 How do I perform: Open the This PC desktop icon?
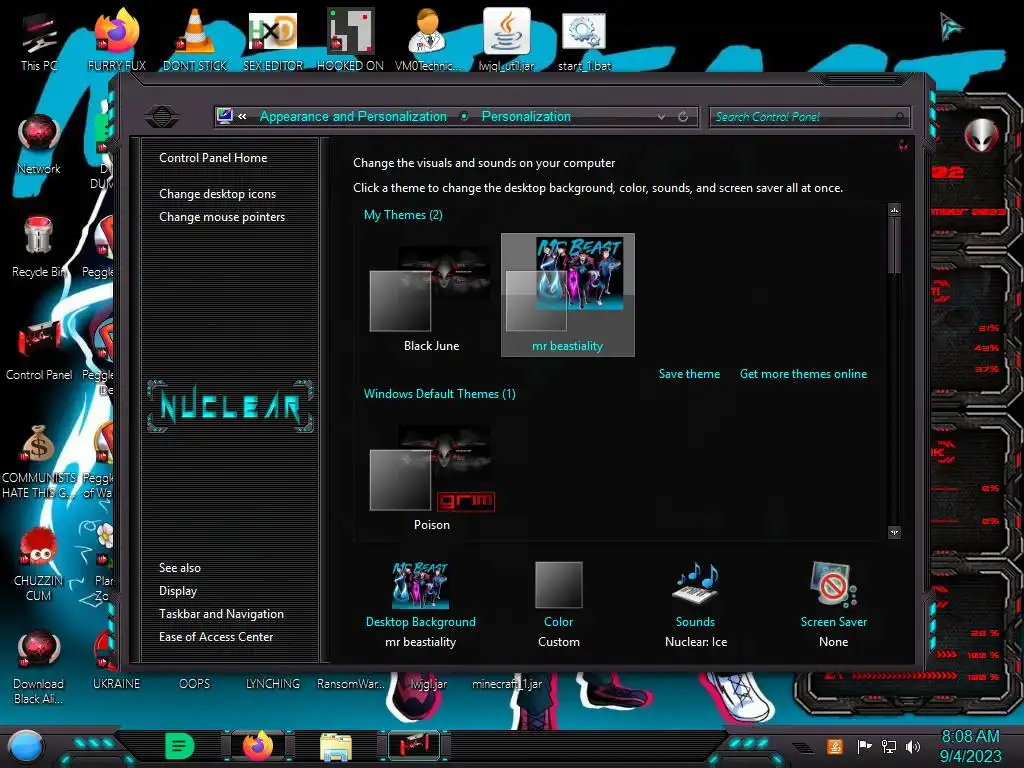point(39,42)
